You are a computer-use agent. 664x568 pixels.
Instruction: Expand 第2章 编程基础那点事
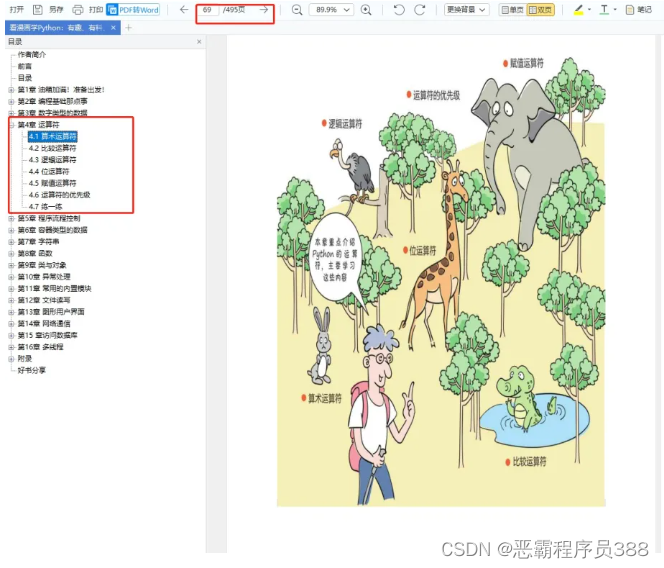(11, 101)
